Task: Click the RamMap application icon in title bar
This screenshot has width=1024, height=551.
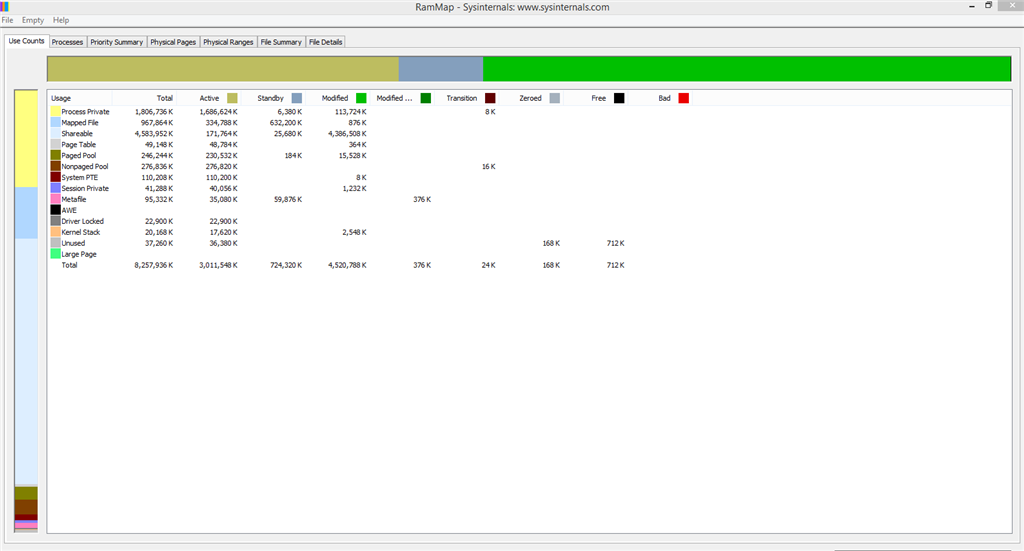Action: point(5,7)
